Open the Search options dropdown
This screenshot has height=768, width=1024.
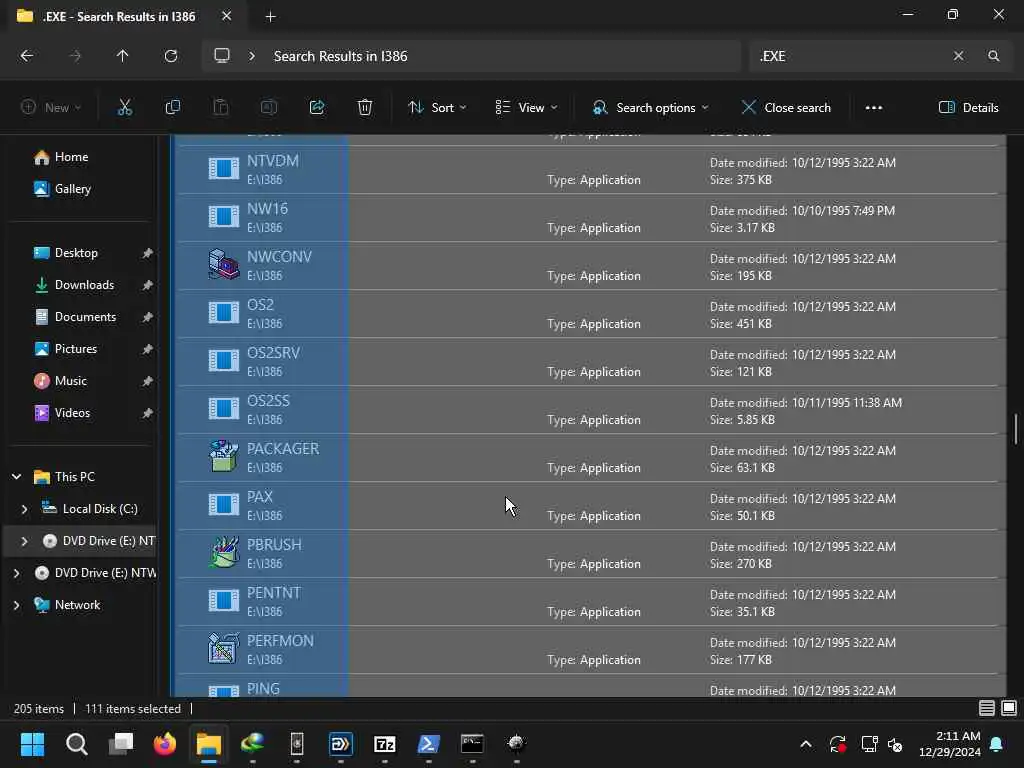[650, 108]
